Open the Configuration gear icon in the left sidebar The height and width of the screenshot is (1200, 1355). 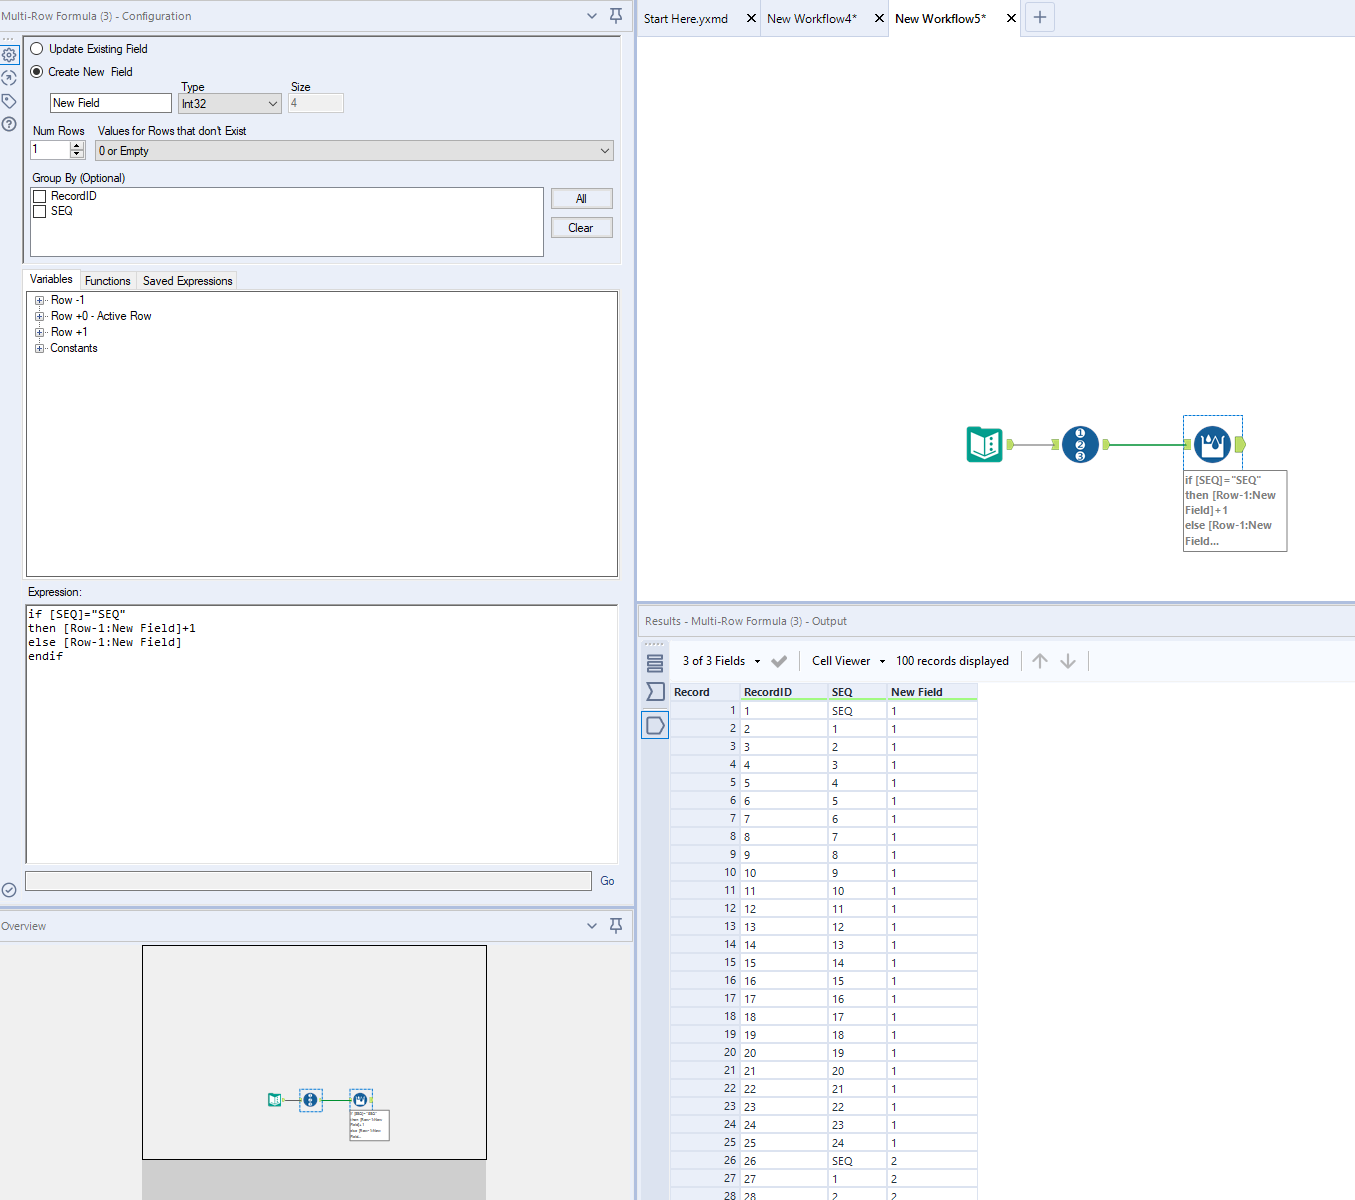pos(9,55)
